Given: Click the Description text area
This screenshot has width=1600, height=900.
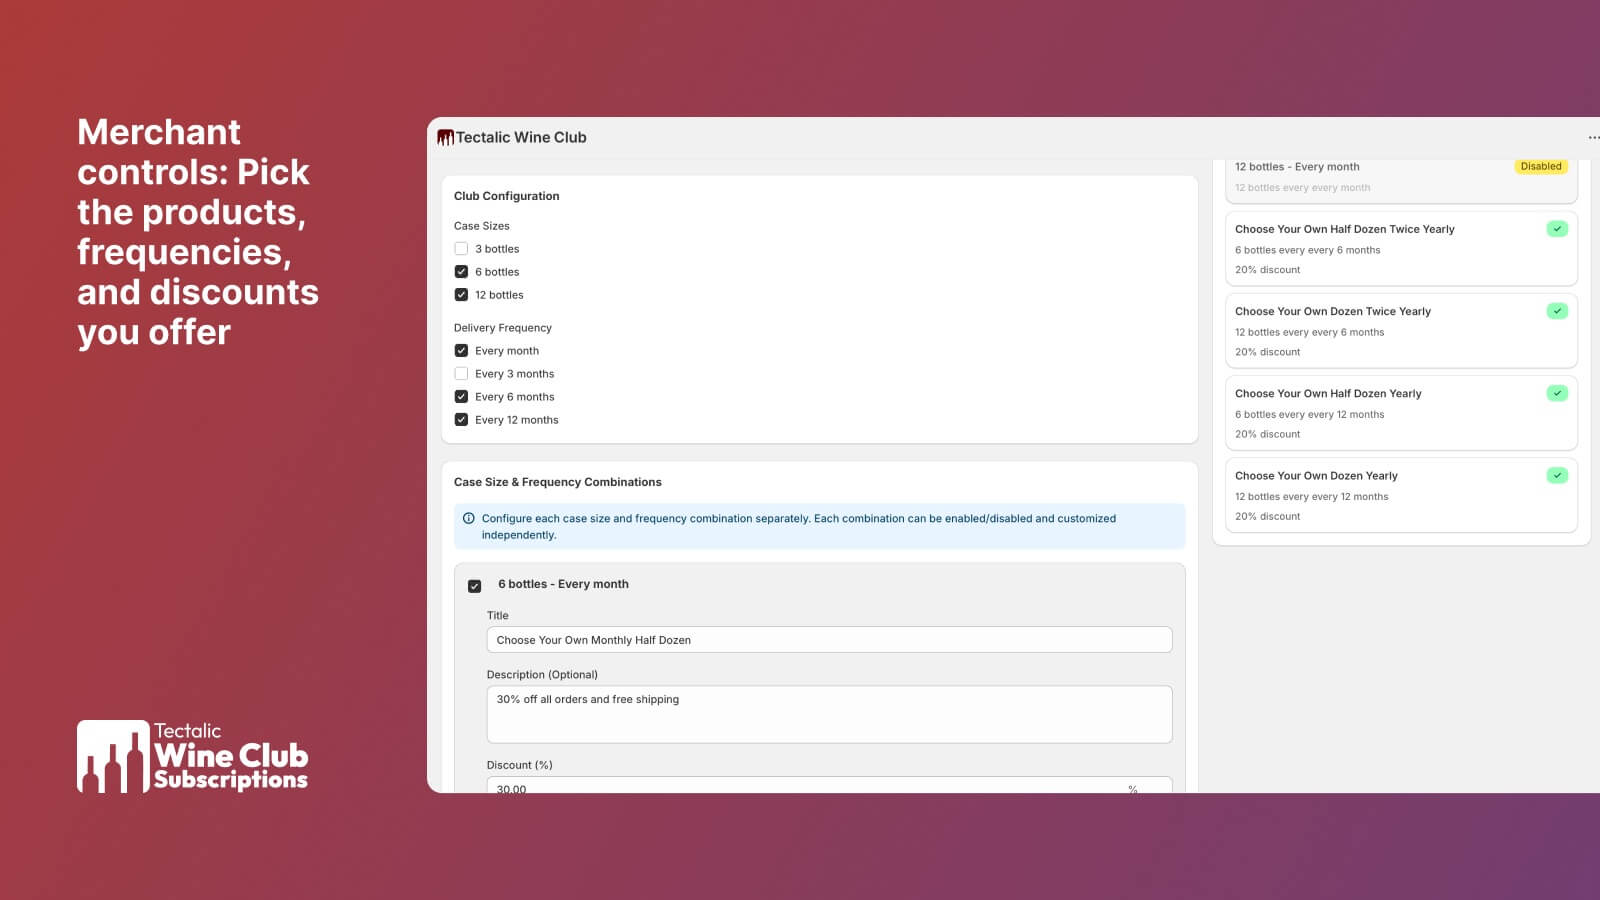Looking at the screenshot, I should (829, 714).
